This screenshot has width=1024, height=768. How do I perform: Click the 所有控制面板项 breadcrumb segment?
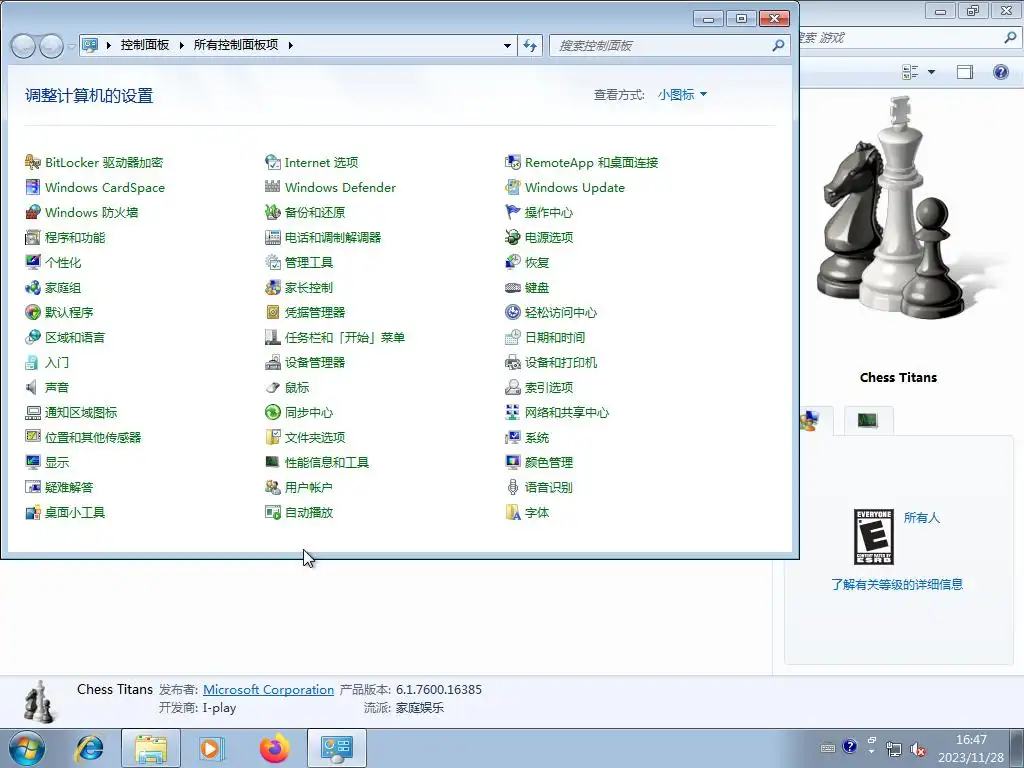(x=236, y=44)
